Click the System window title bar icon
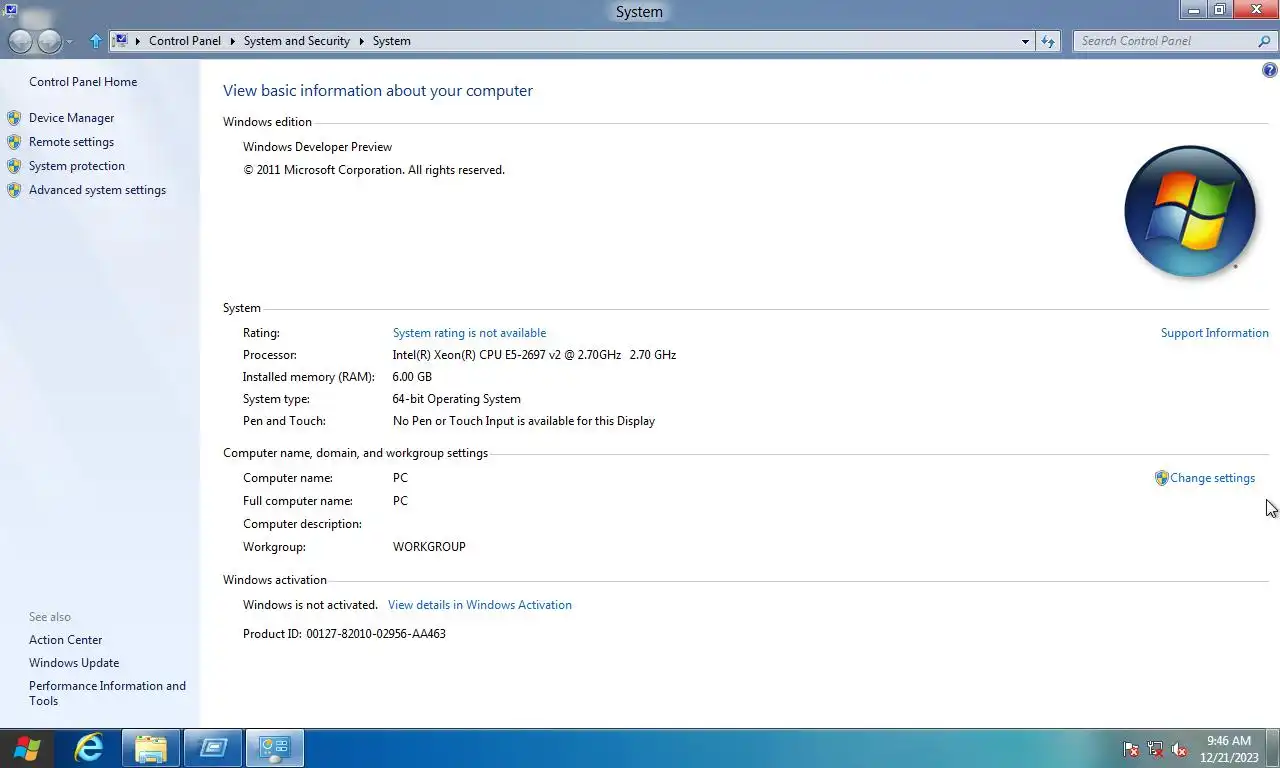This screenshot has height=768, width=1280. coord(10,11)
